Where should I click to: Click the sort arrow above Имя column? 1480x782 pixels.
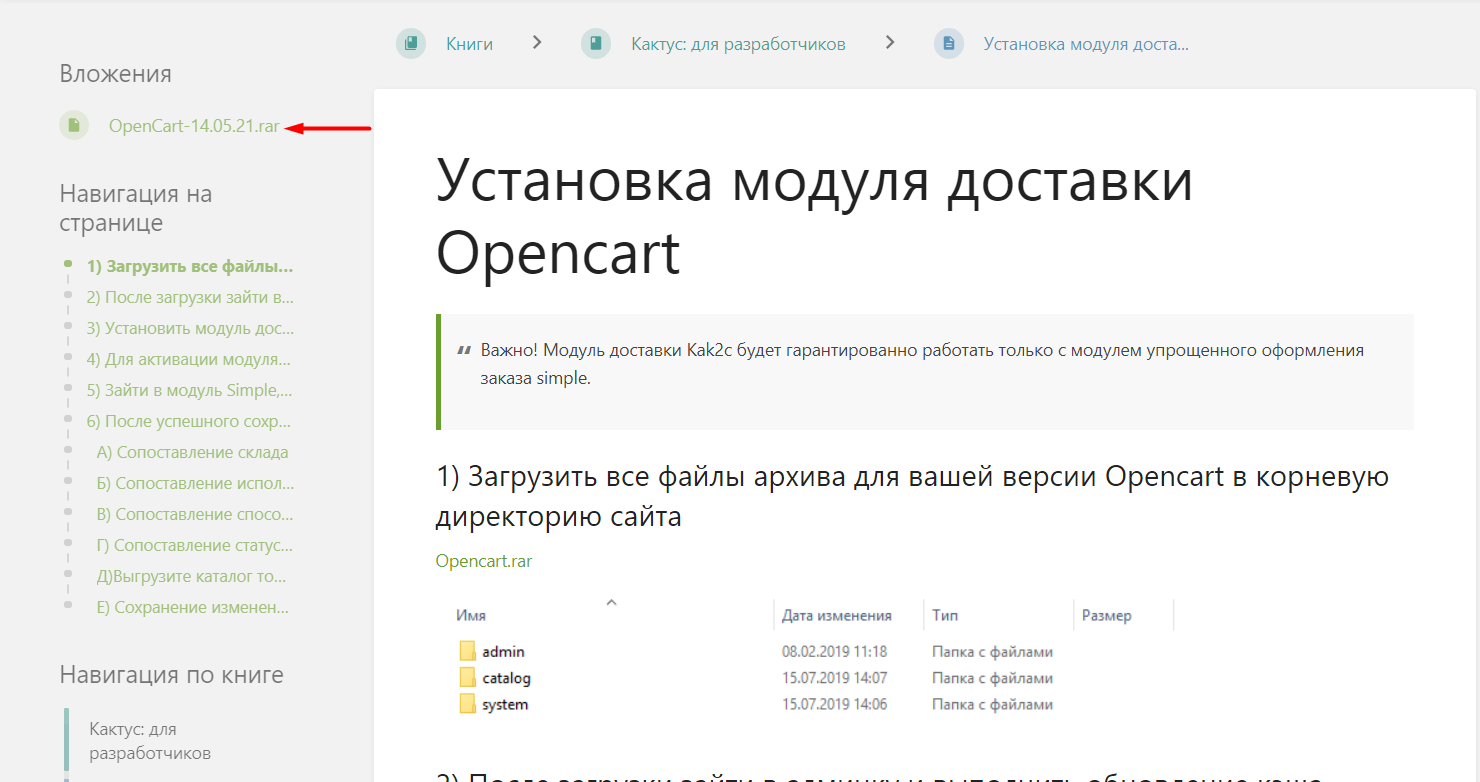(x=612, y=602)
